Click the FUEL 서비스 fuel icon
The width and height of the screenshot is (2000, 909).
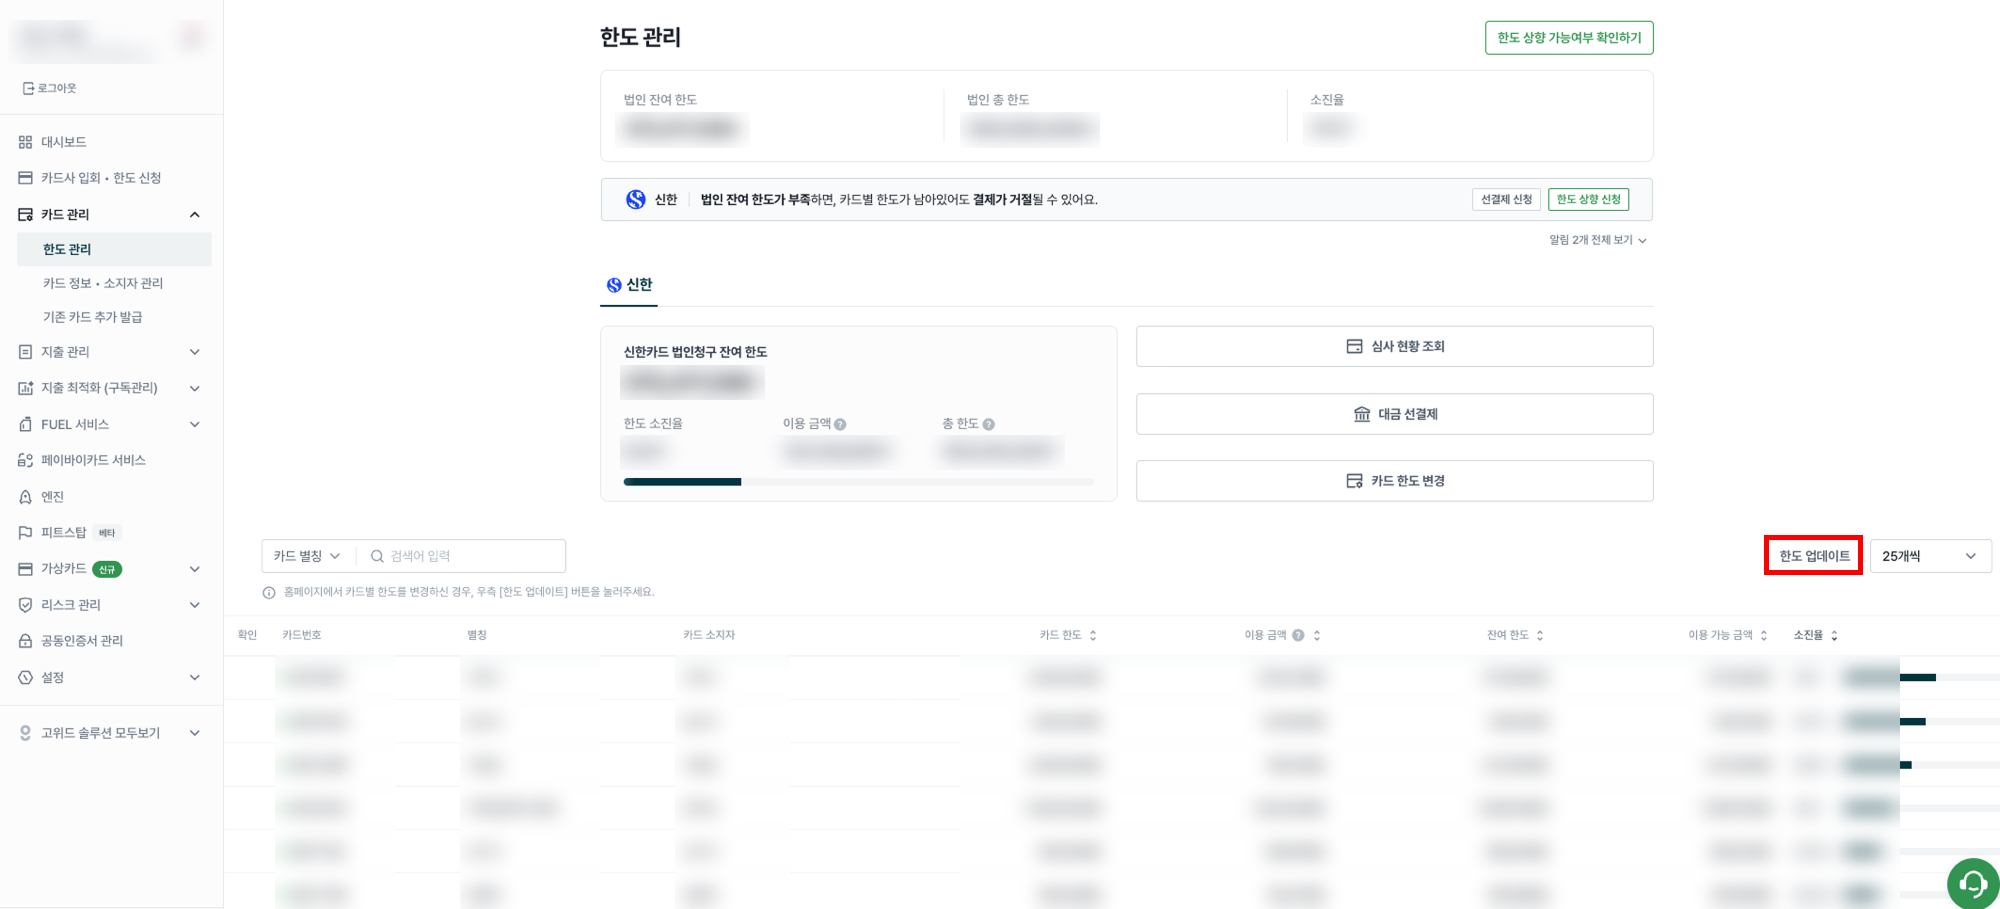[26, 424]
